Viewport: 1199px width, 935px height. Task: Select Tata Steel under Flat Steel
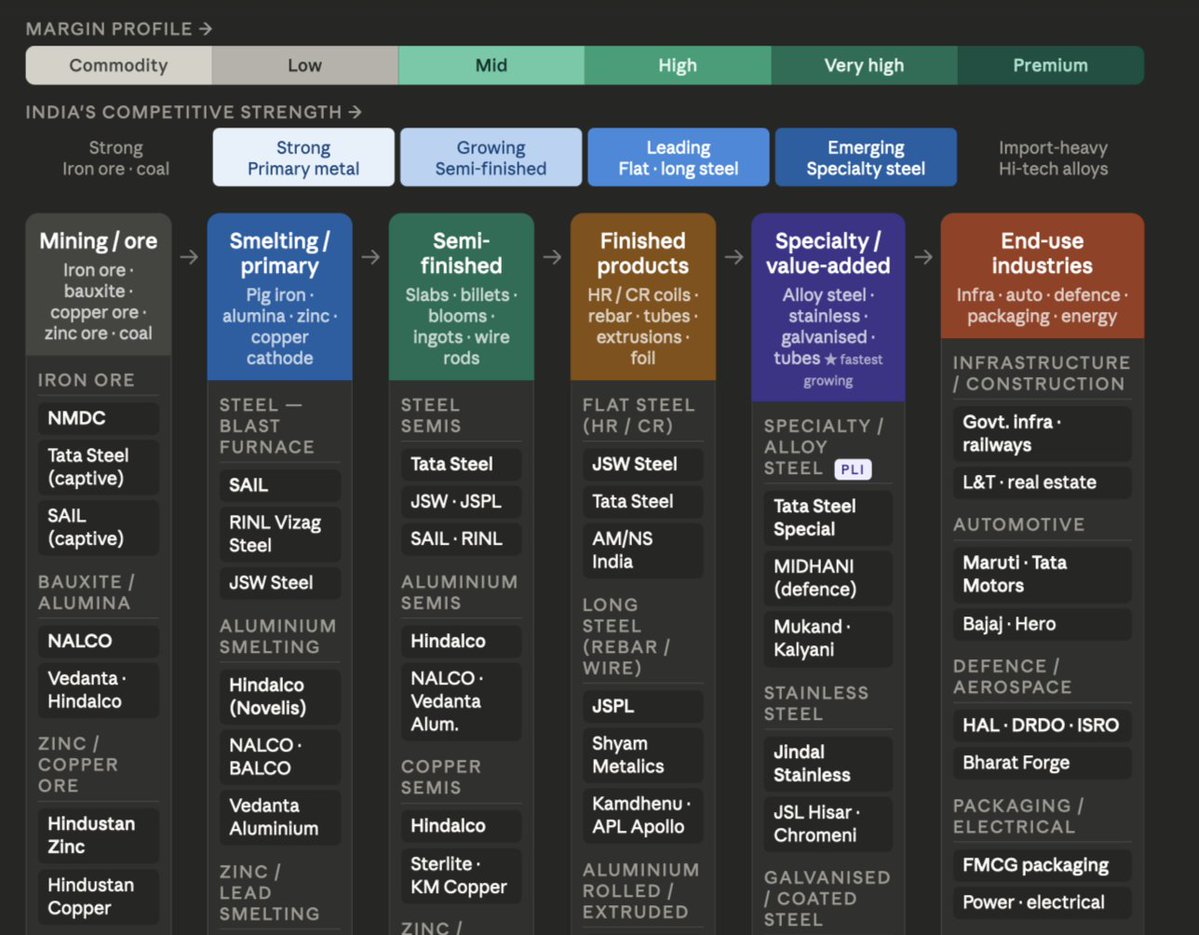click(x=643, y=502)
